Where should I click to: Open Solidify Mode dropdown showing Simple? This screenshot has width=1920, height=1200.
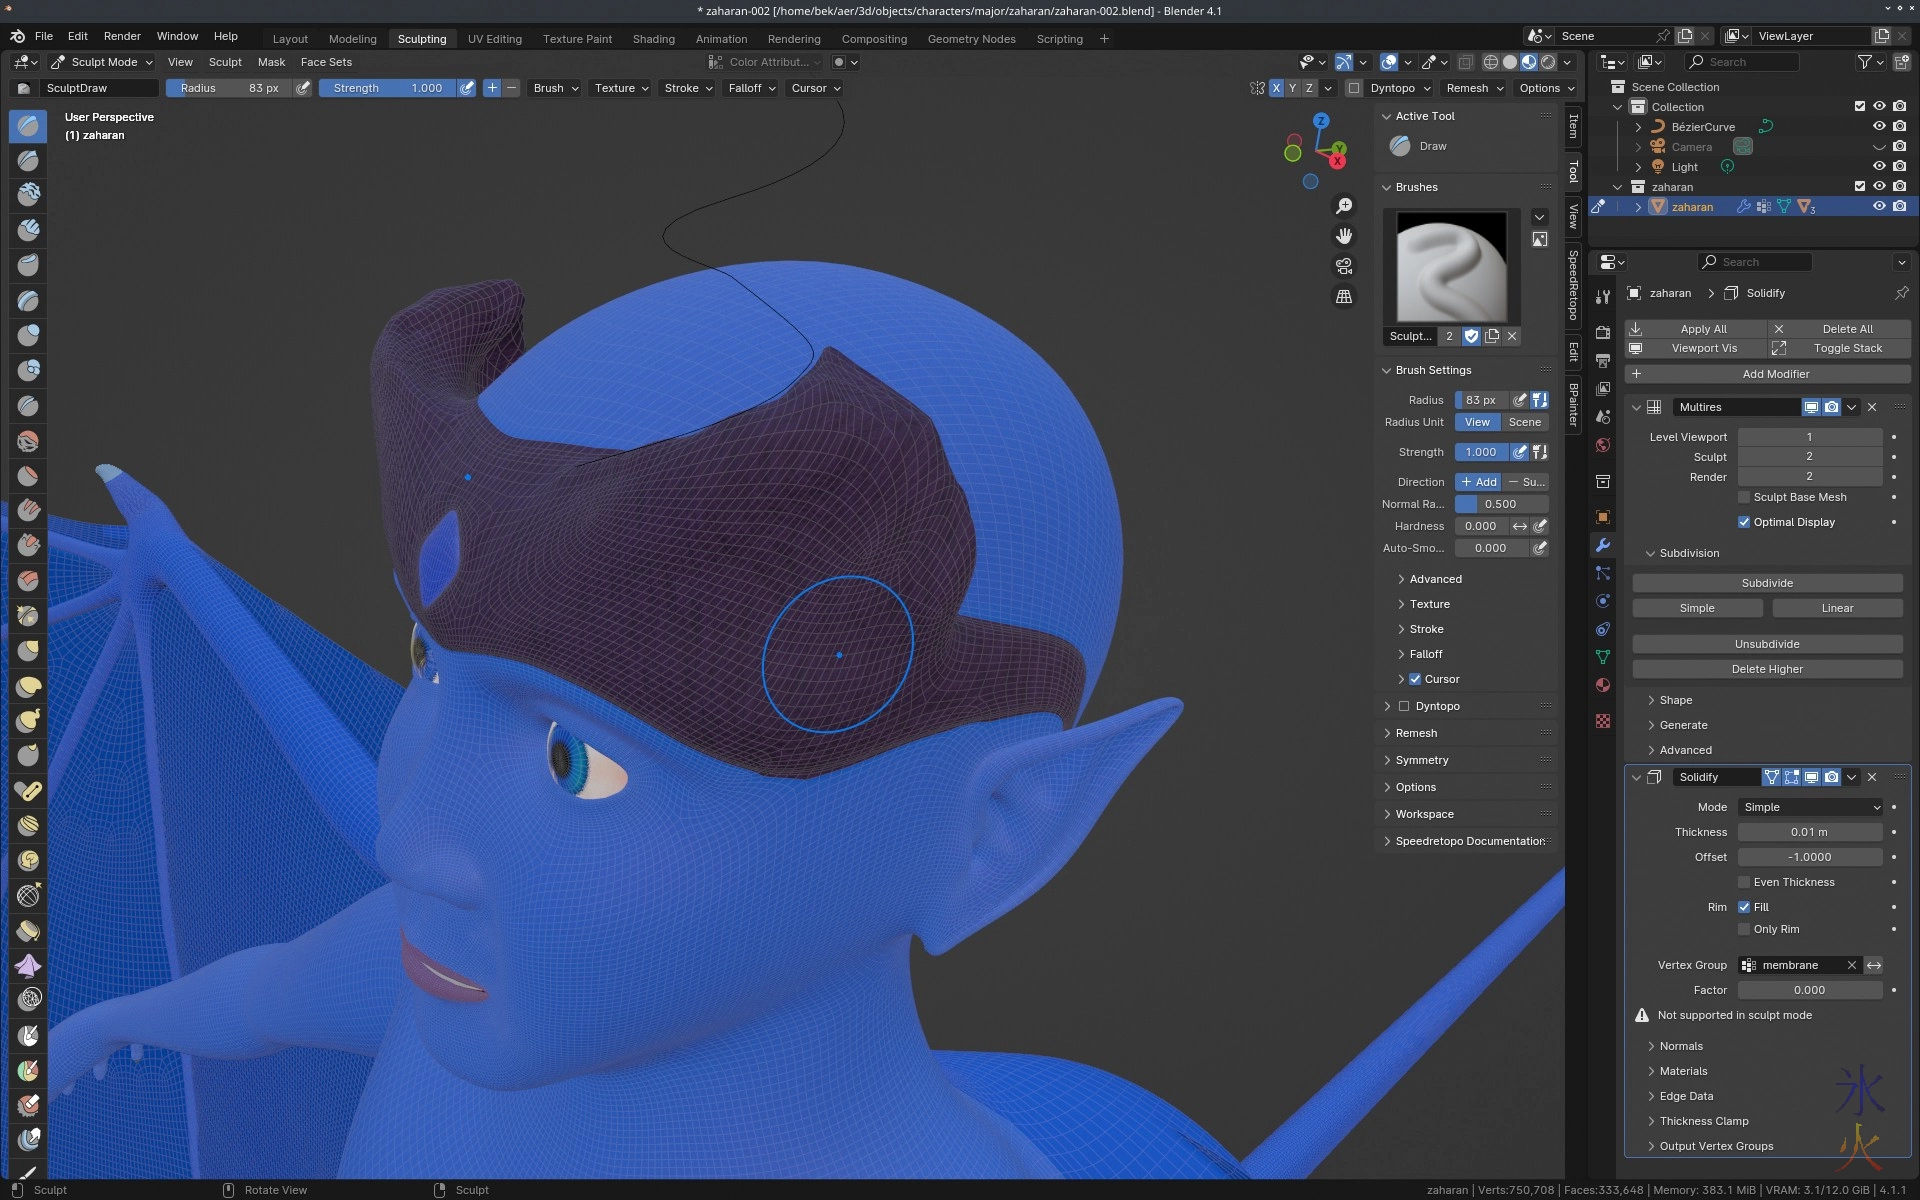(x=1810, y=807)
